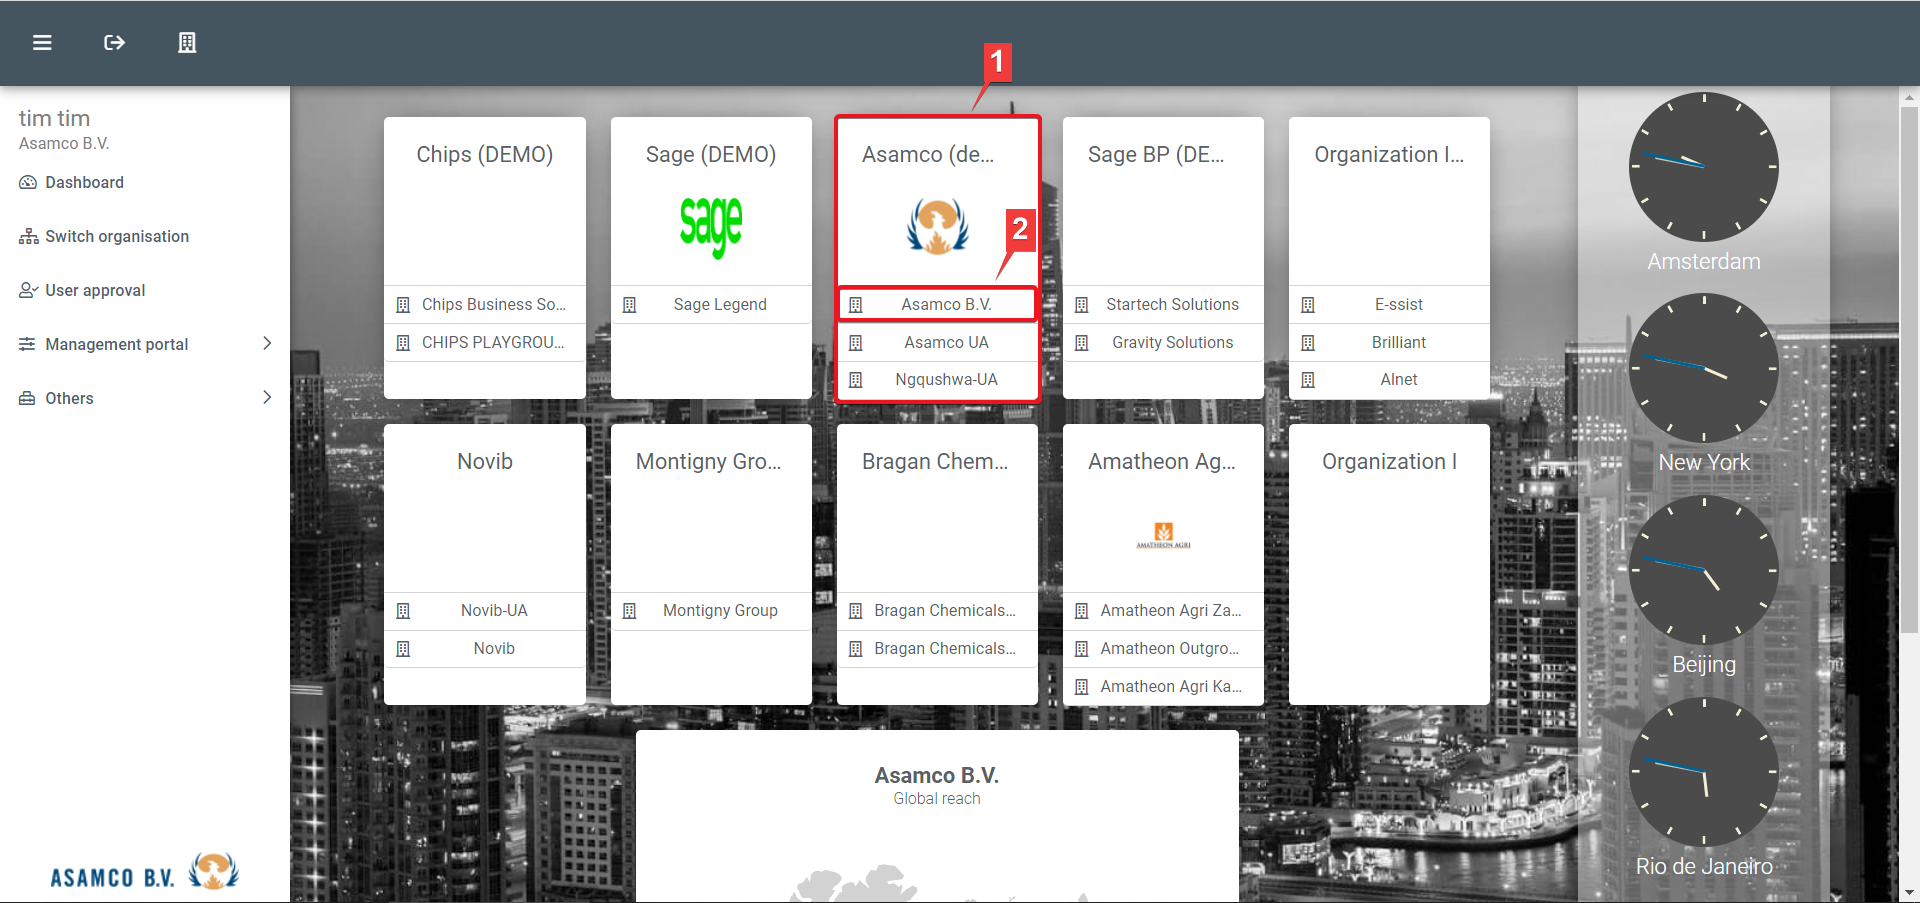
Task: Click the Amatheon Agri logo
Action: (x=1163, y=535)
